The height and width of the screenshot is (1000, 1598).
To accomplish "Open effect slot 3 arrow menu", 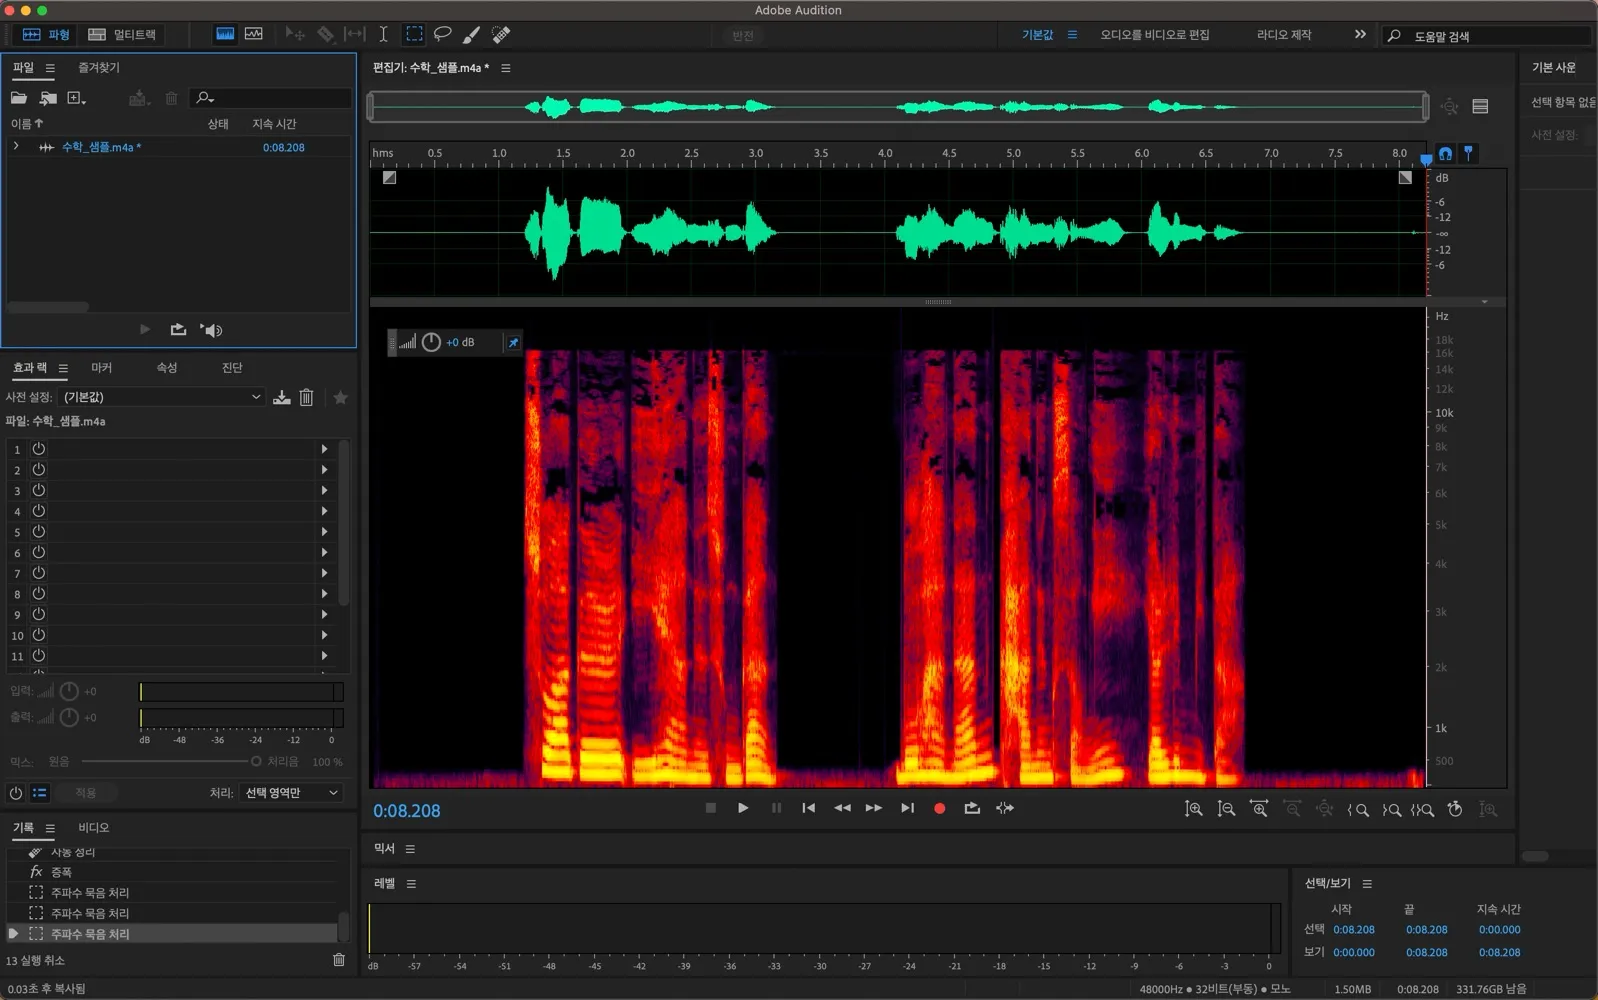I will 324,491.
